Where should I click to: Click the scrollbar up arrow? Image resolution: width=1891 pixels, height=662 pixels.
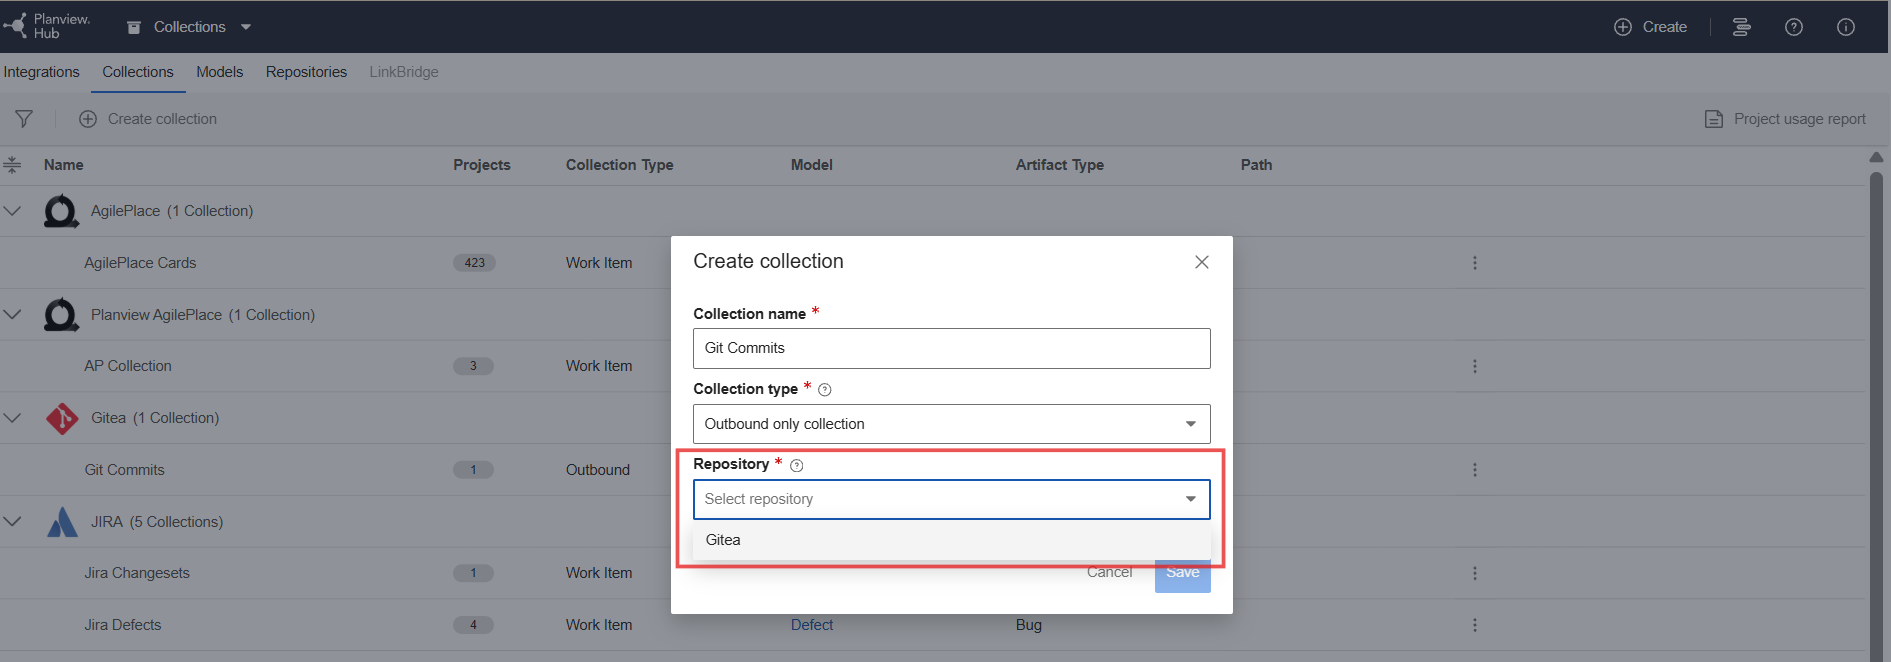(x=1876, y=157)
